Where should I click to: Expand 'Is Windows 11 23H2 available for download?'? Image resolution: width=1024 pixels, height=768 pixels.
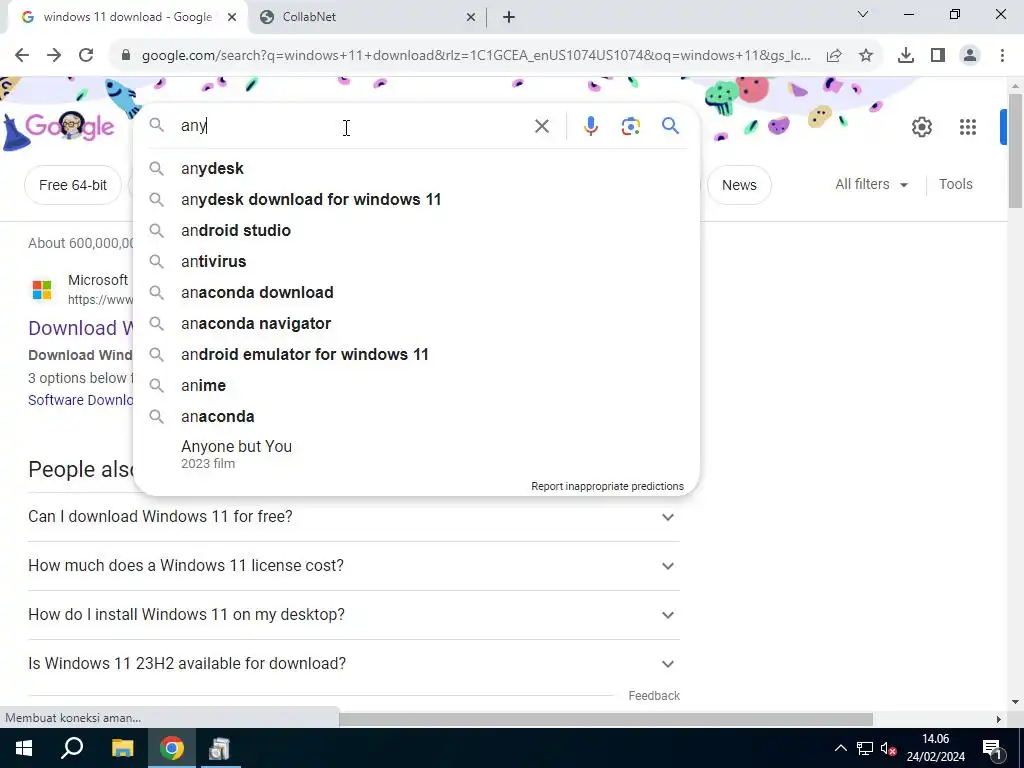(354, 664)
